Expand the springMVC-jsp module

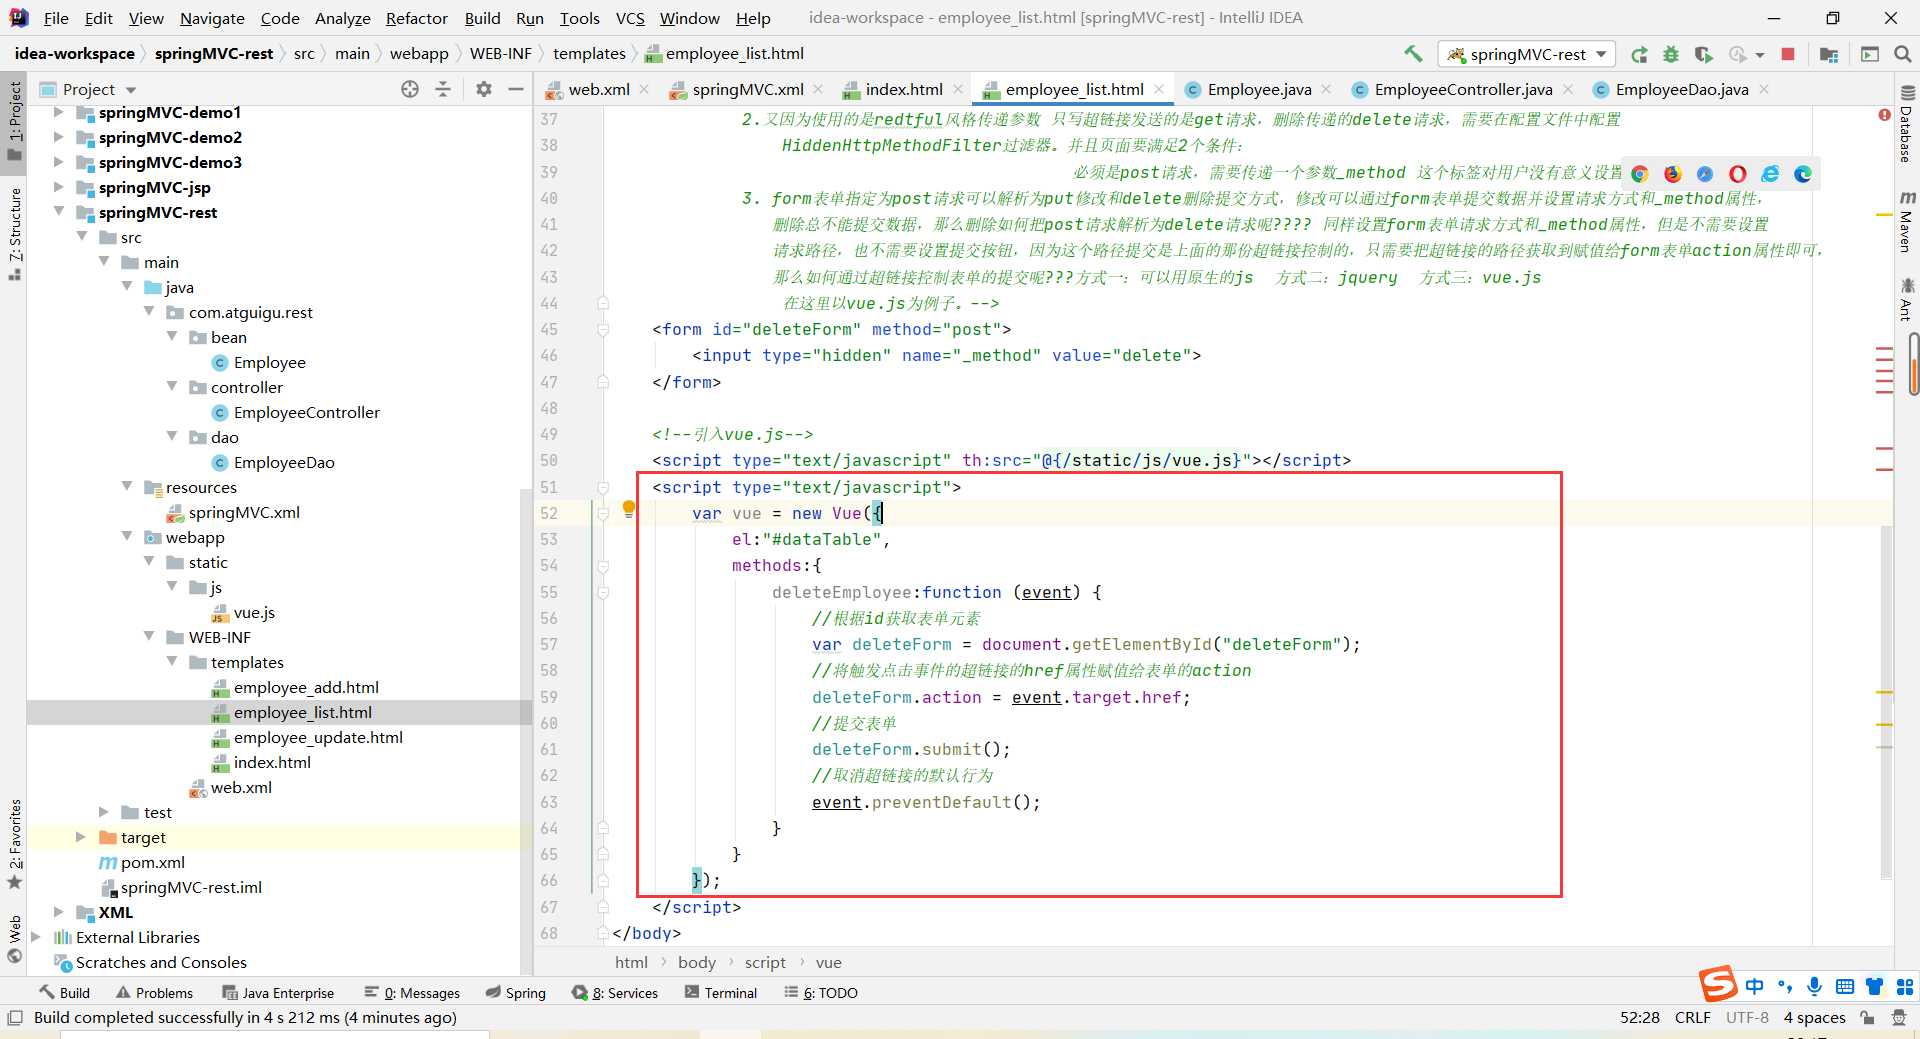(x=59, y=187)
